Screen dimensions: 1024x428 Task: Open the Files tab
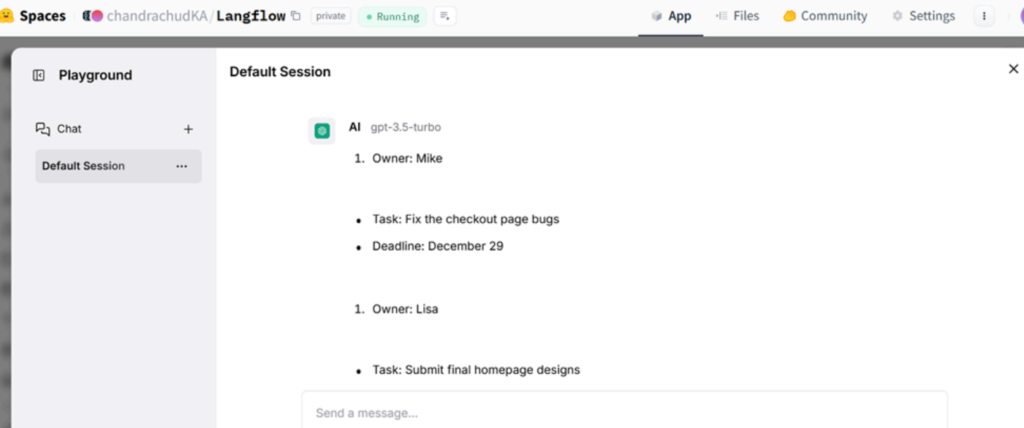(x=738, y=16)
